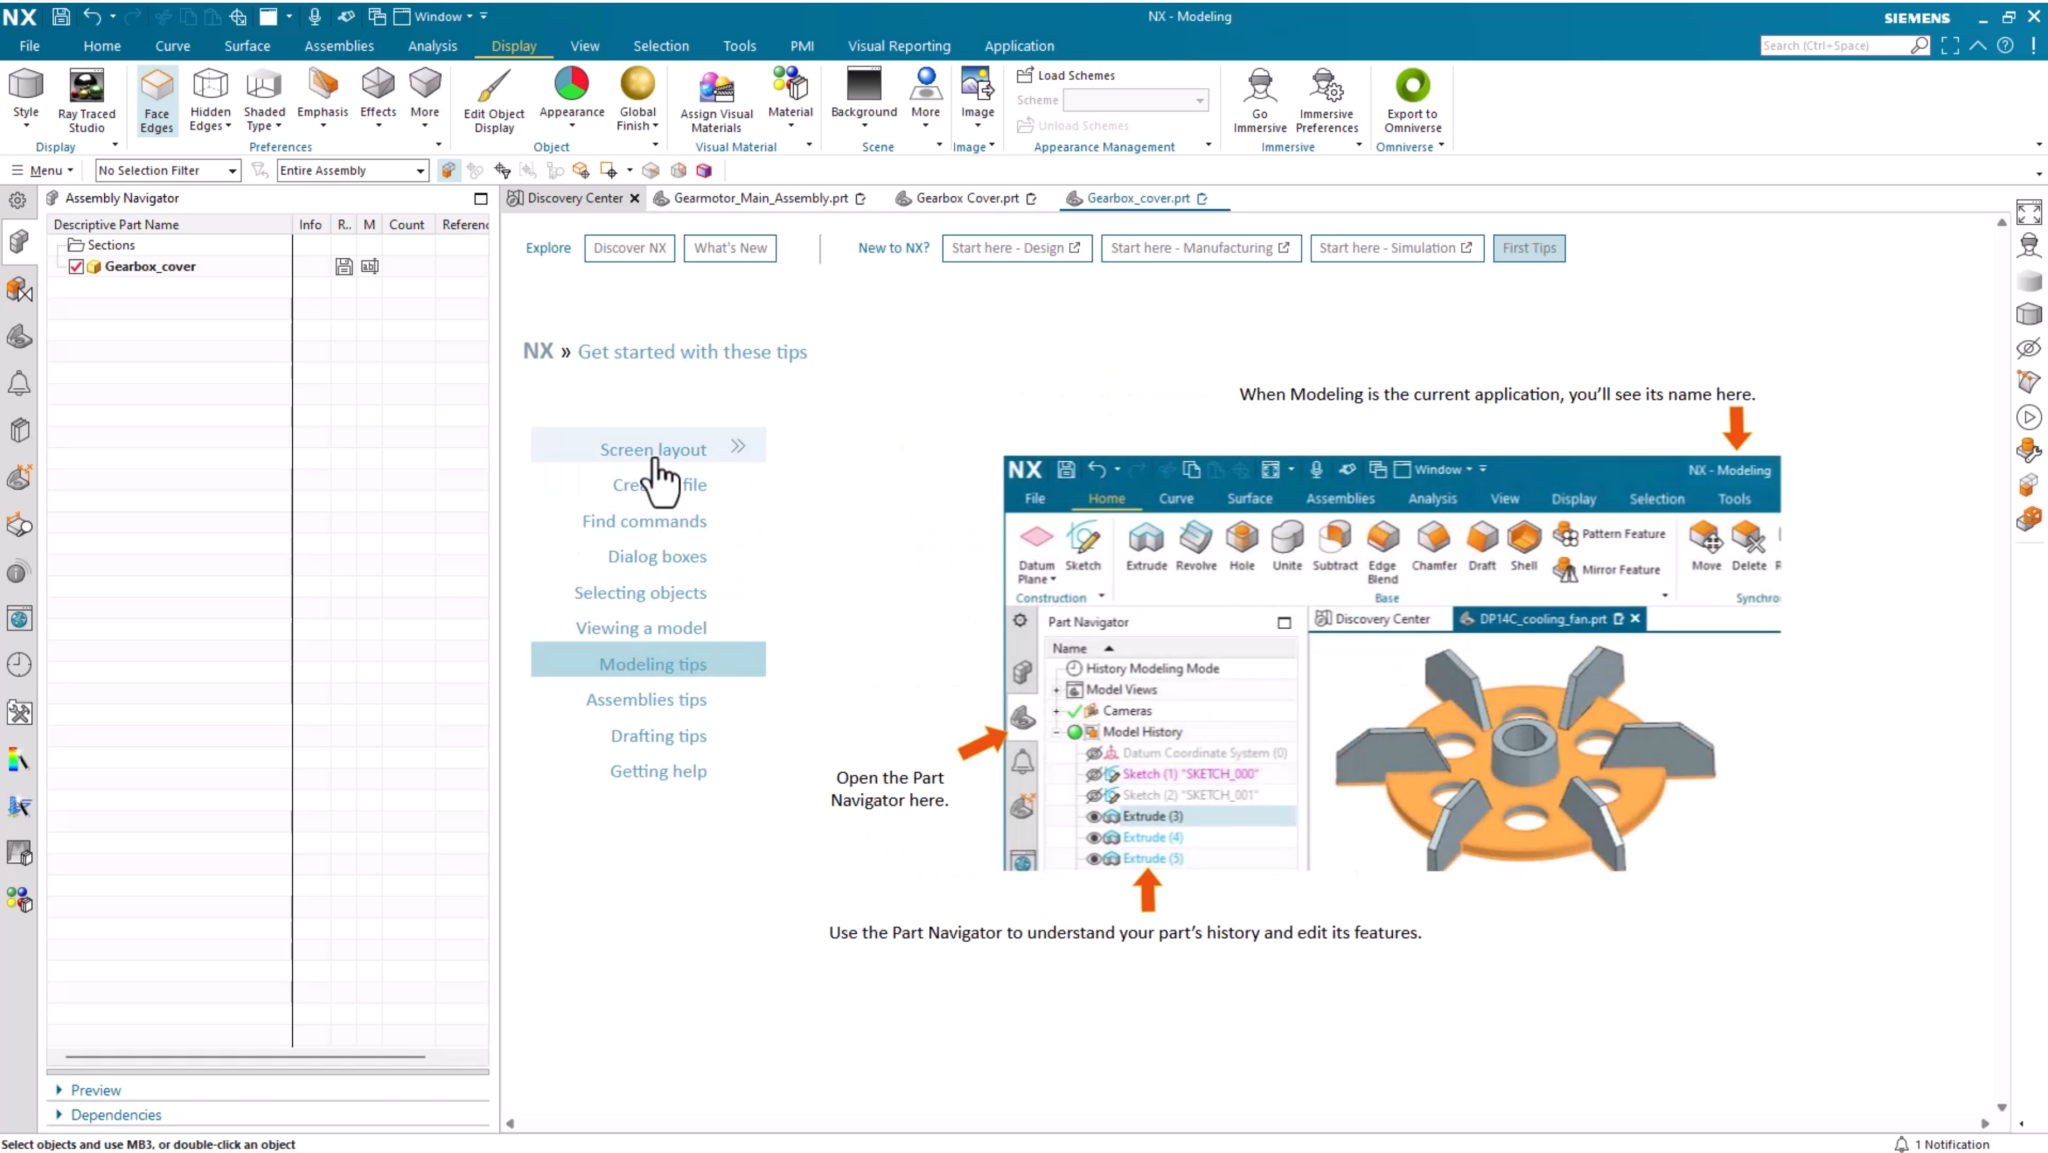Expand the Dependencies section
This screenshot has width=2048, height=1153.
pos(115,1115)
